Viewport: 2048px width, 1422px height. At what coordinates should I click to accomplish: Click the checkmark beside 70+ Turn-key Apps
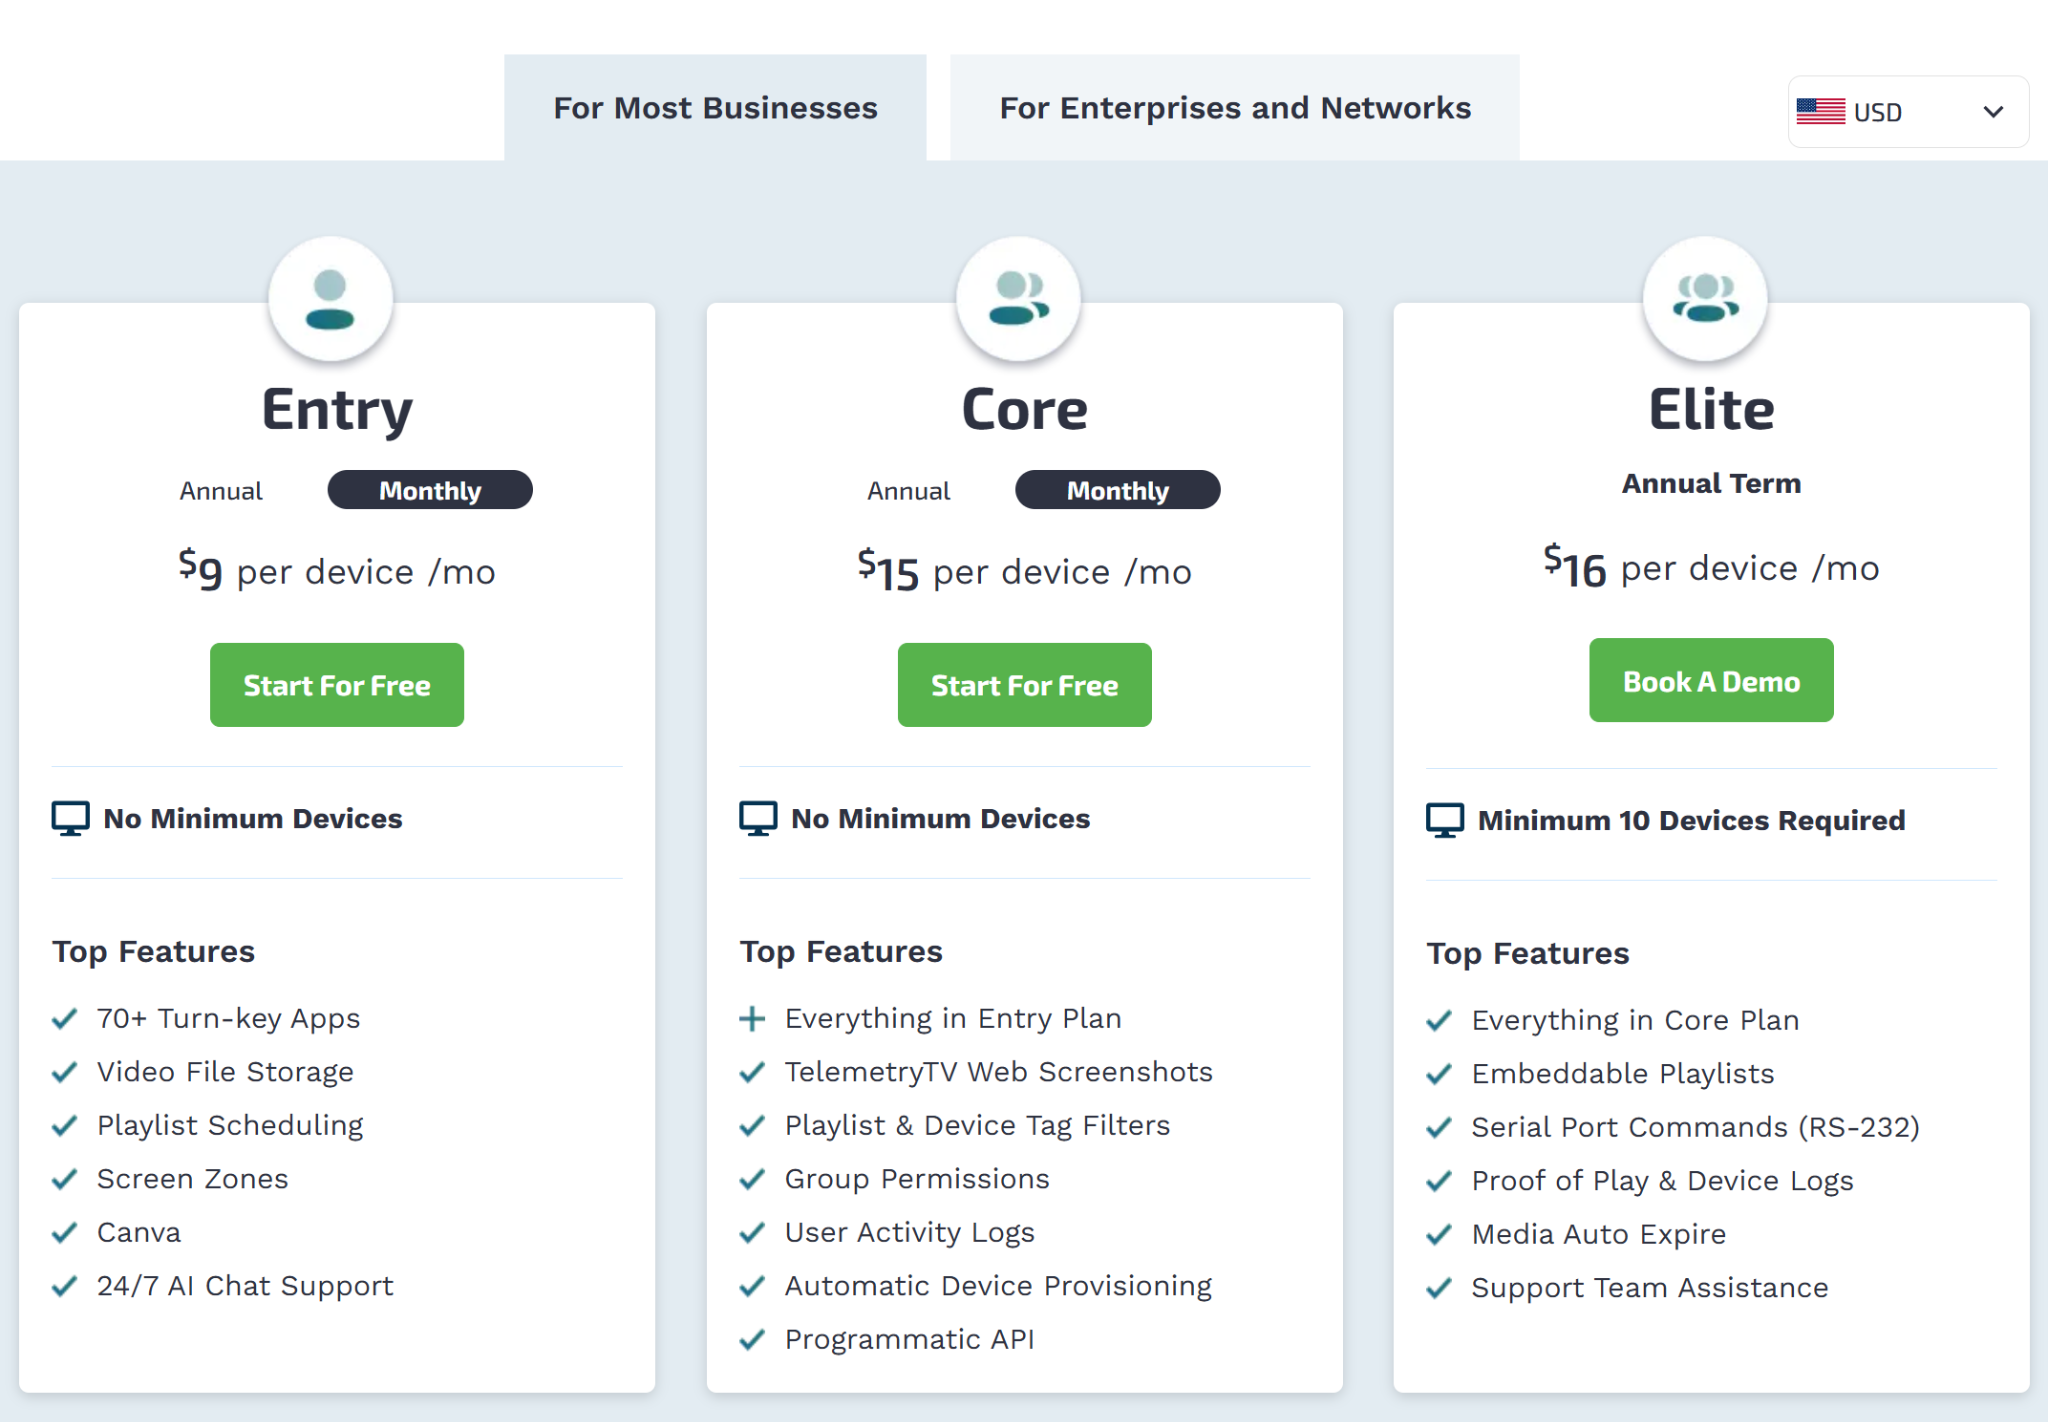coord(64,1019)
